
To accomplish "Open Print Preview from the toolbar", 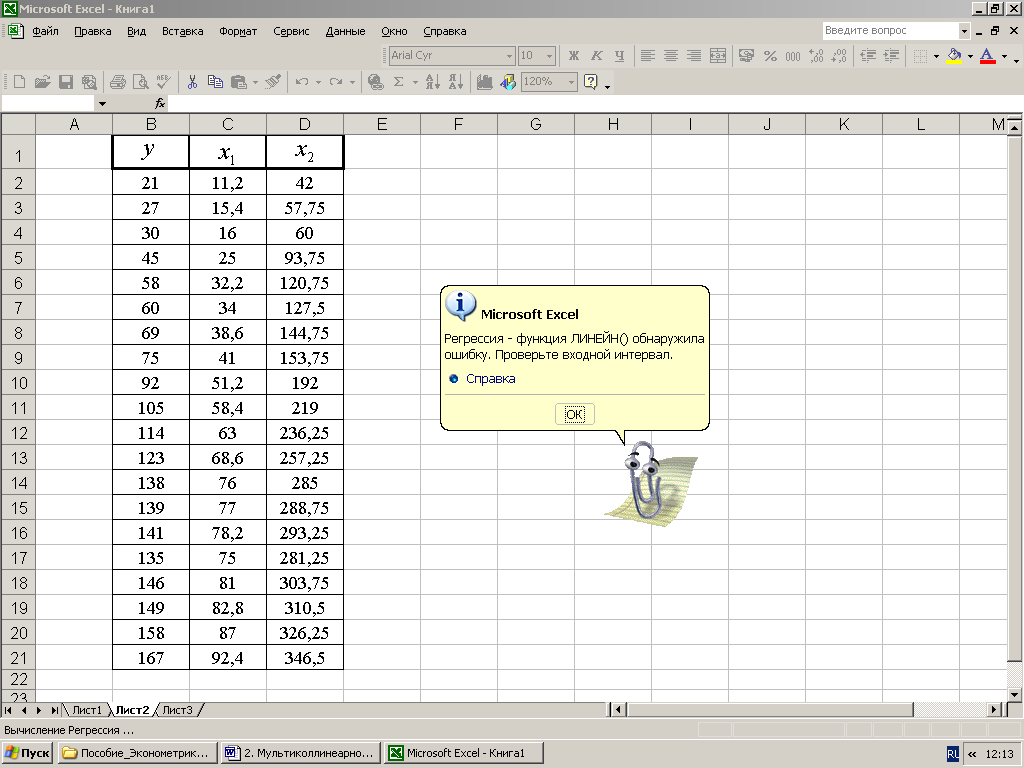I will tap(140, 82).
